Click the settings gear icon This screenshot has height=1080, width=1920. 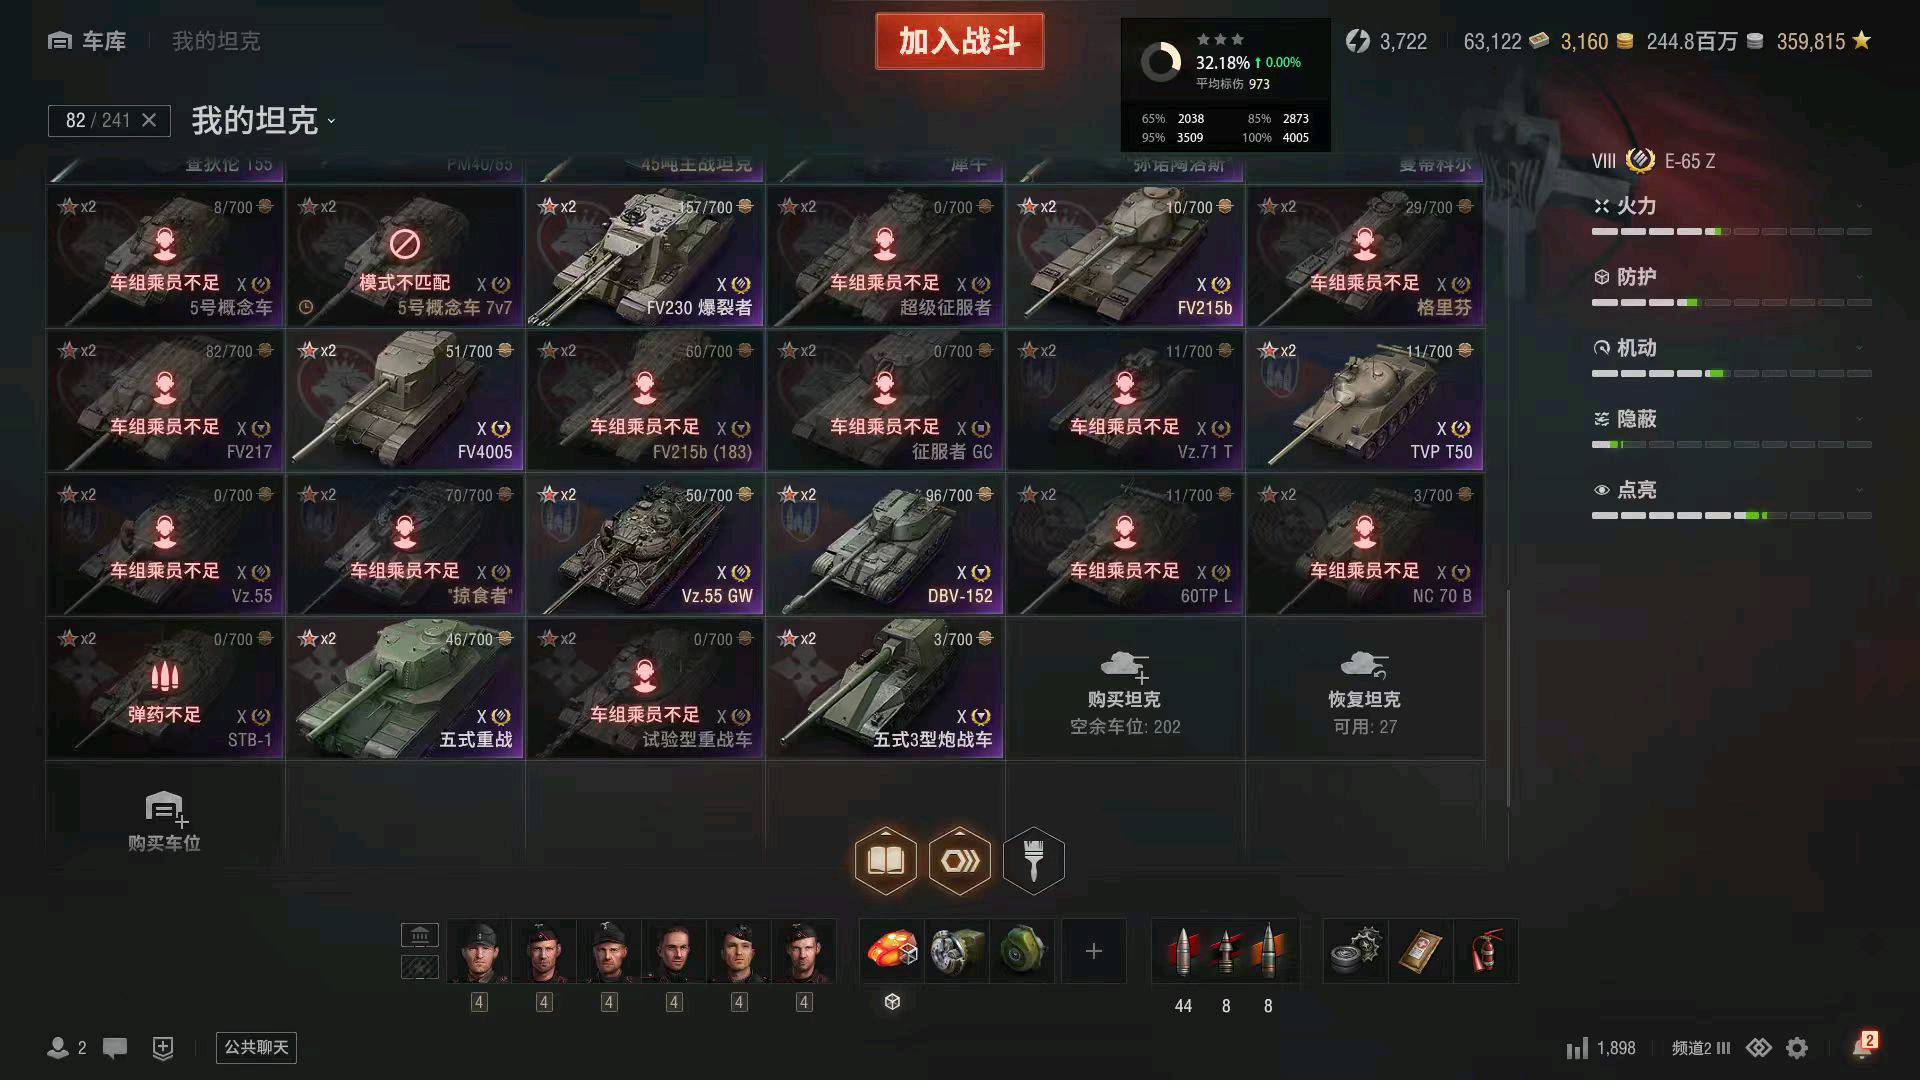coord(1797,1048)
